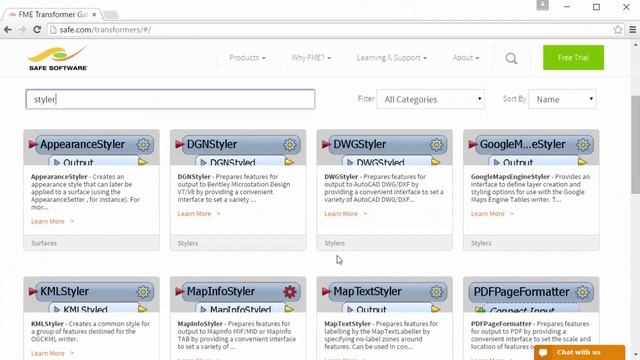Click the page vertical scrollbar thumb

pyautogui.click(x=635, y=144)
